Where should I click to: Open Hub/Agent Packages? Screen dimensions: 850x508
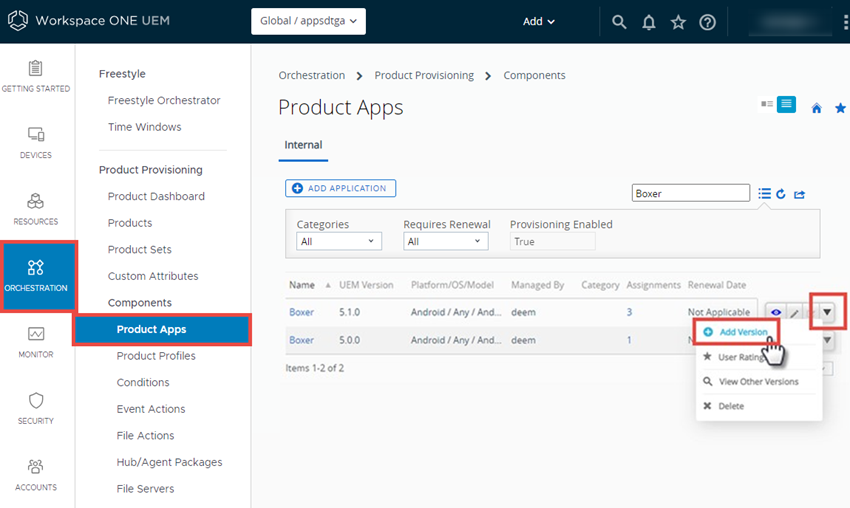[x=169, y=462]
